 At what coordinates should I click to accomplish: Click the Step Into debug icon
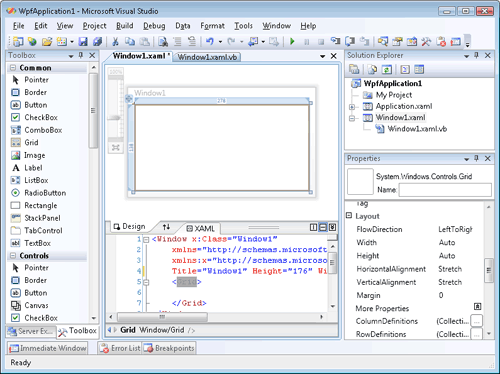click(x=335, y=42)
